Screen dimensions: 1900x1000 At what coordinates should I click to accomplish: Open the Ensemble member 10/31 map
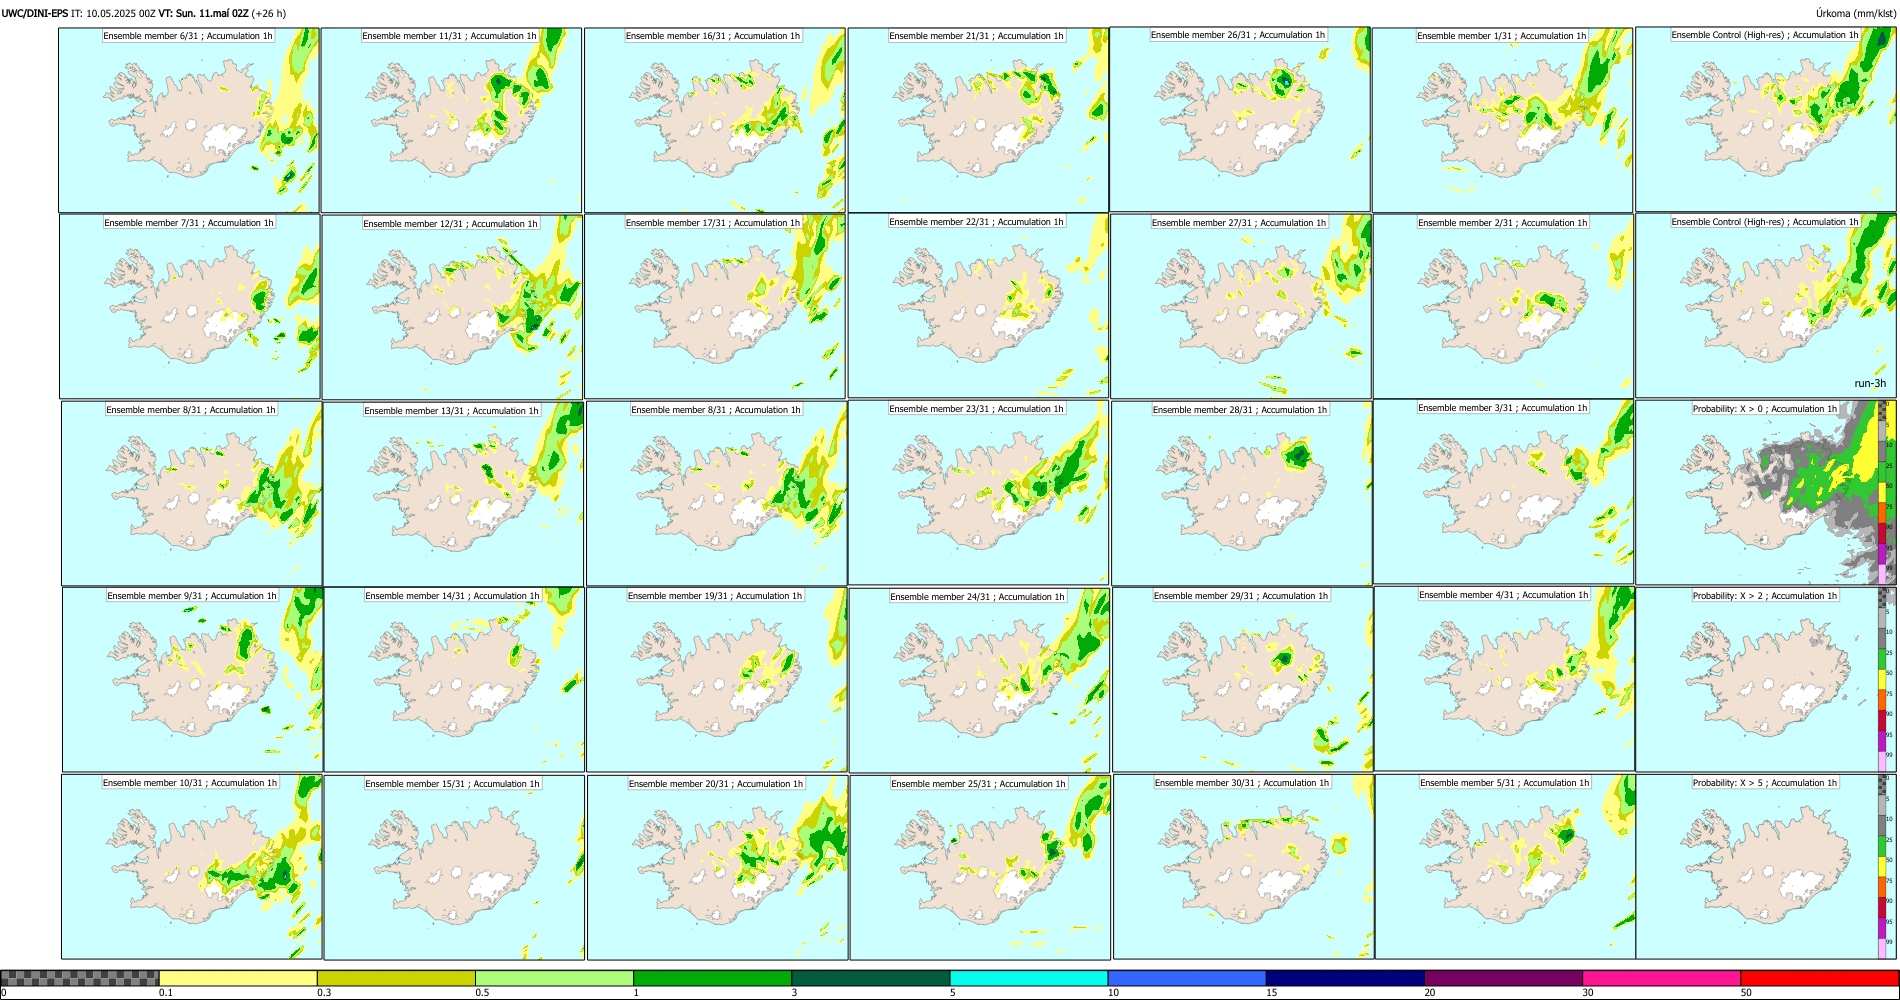click(x=192, y=867)
